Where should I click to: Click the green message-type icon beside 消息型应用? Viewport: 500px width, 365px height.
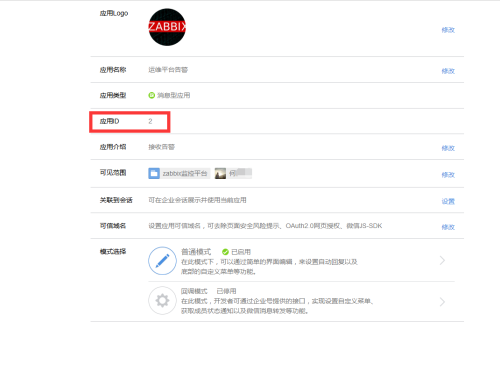point(152,95)
